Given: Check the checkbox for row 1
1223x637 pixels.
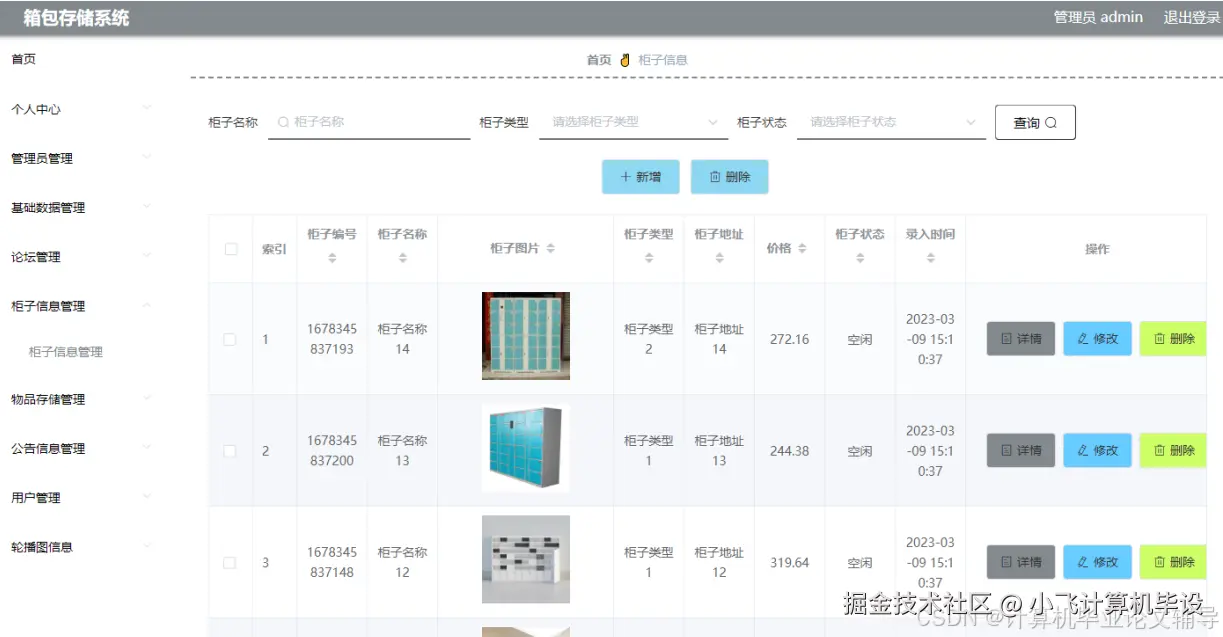Looking at the screenshot, I should [229, 338].
